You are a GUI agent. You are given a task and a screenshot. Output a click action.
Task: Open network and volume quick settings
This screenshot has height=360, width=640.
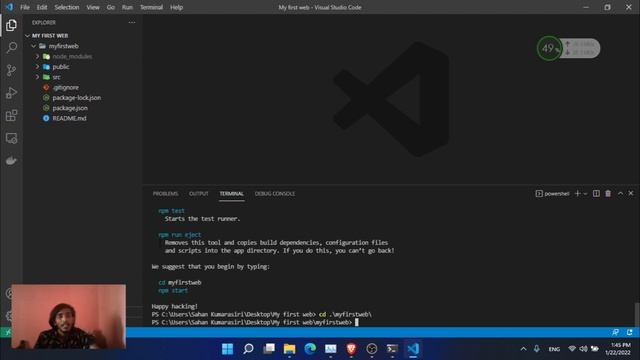(x=583, y=349)
